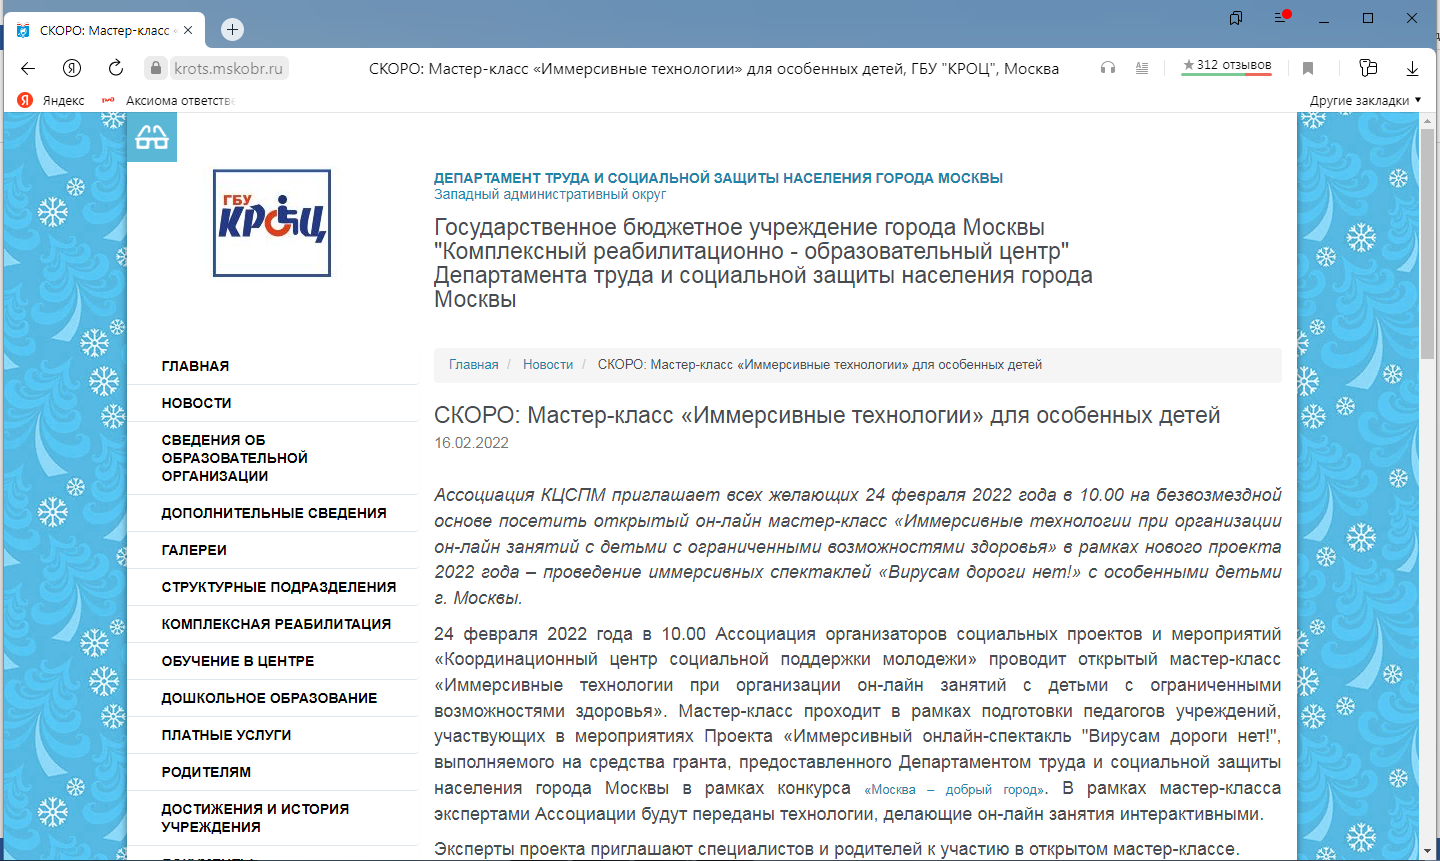
Task: Follow the «Москва – добрый город» link
Action: pyautogui.click(x=956, y=789)
